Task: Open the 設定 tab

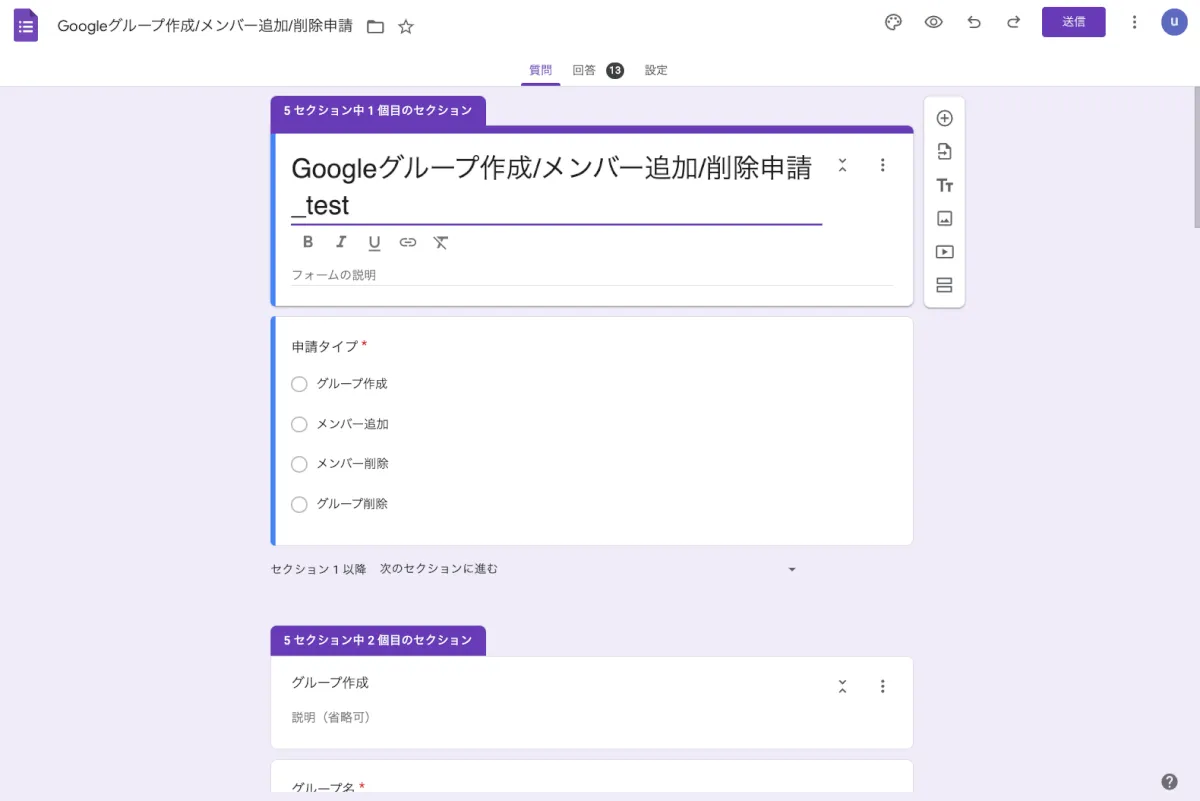Action: pyautogui.click(x=656, y=70)
